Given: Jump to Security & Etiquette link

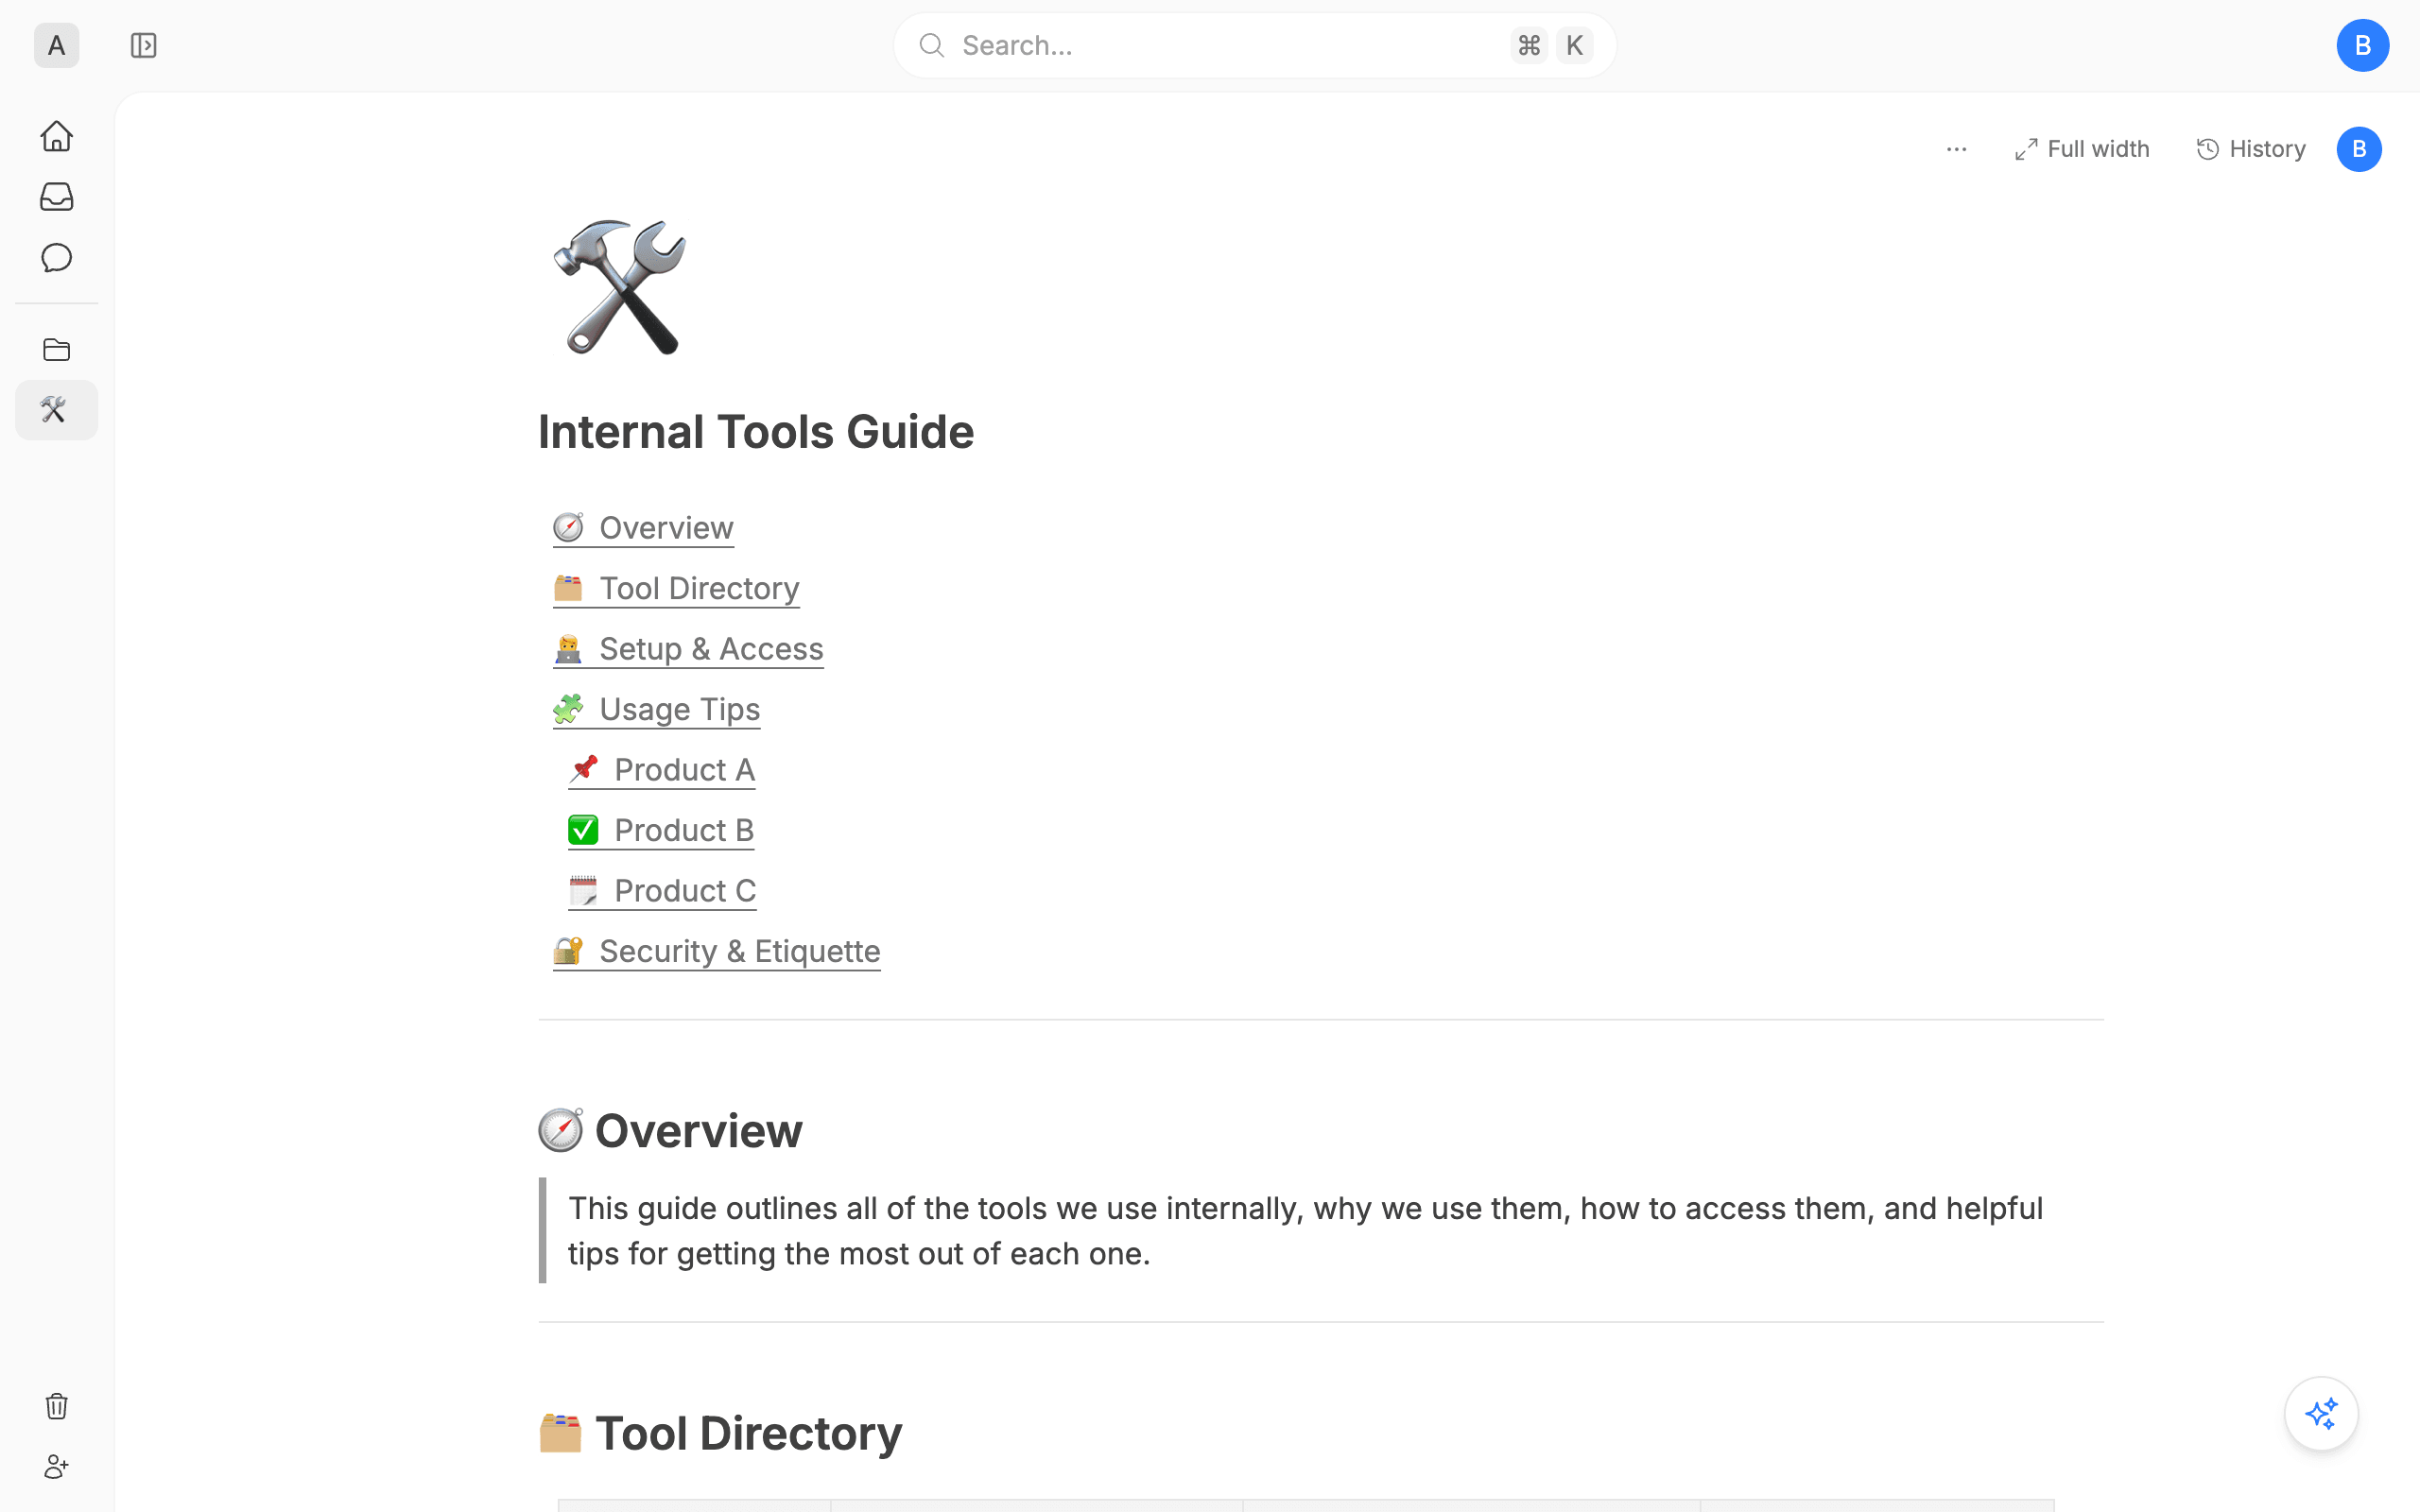Looking at the screenshot, I should [716, 951].
